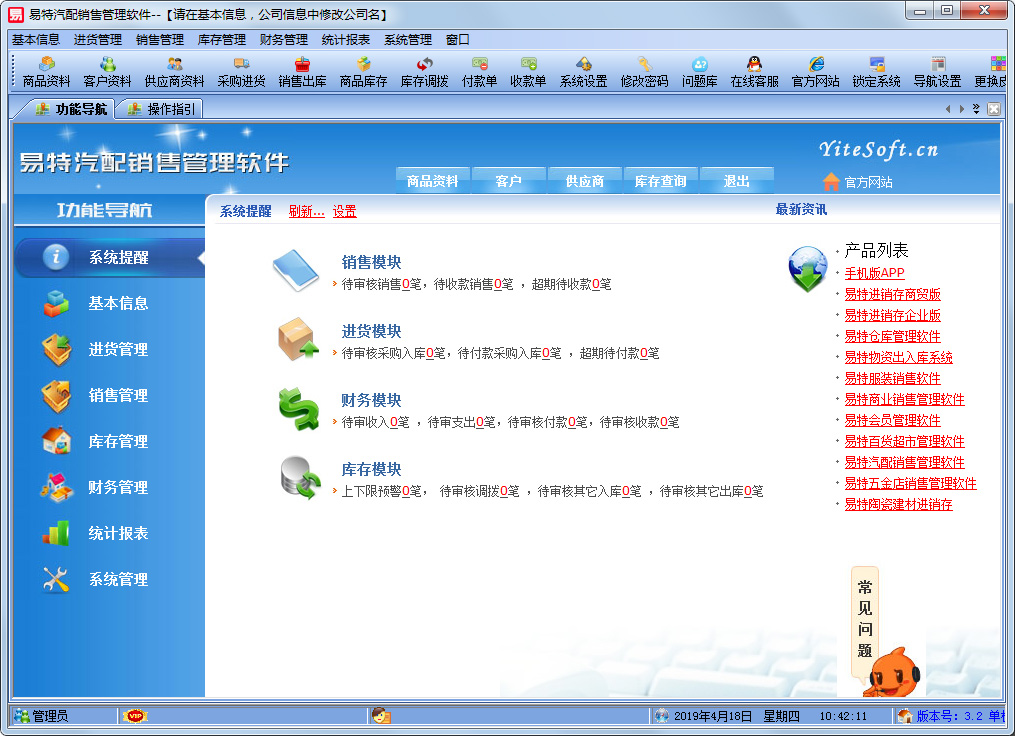Open 商品资料 toolbar icon

(46, 72)
